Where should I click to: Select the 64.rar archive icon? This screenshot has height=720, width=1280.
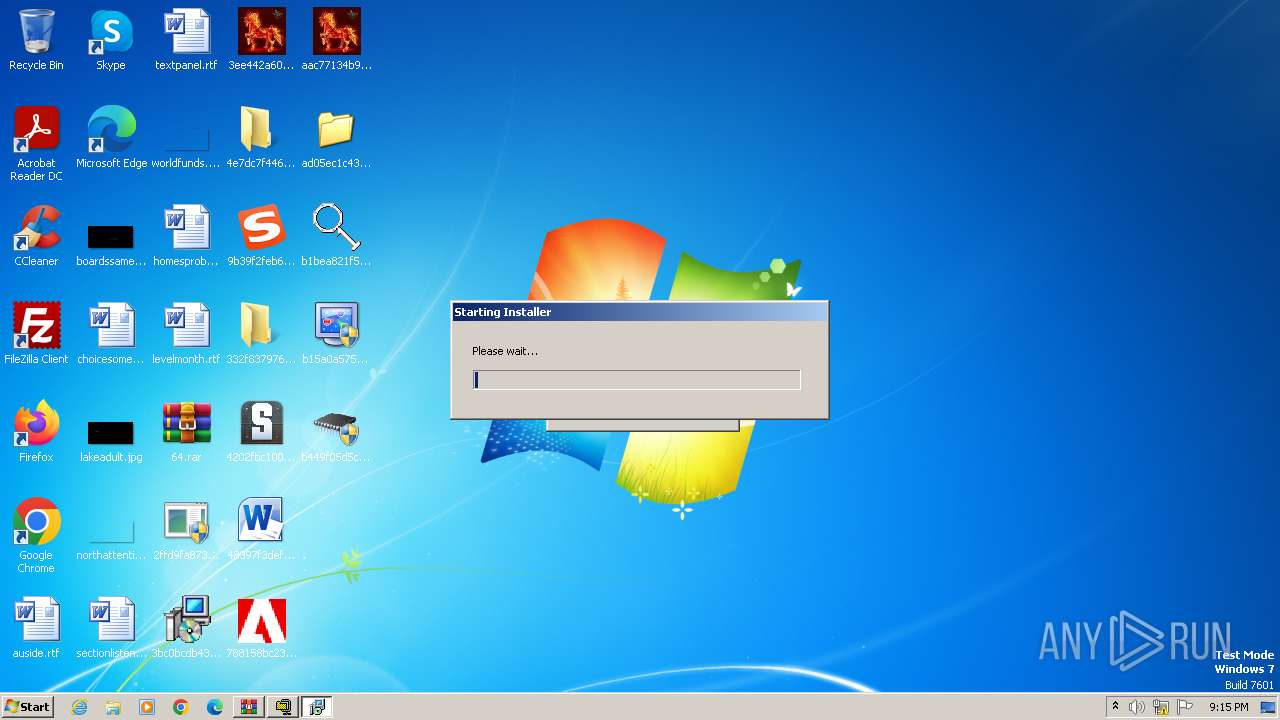[x=186, y=432]
